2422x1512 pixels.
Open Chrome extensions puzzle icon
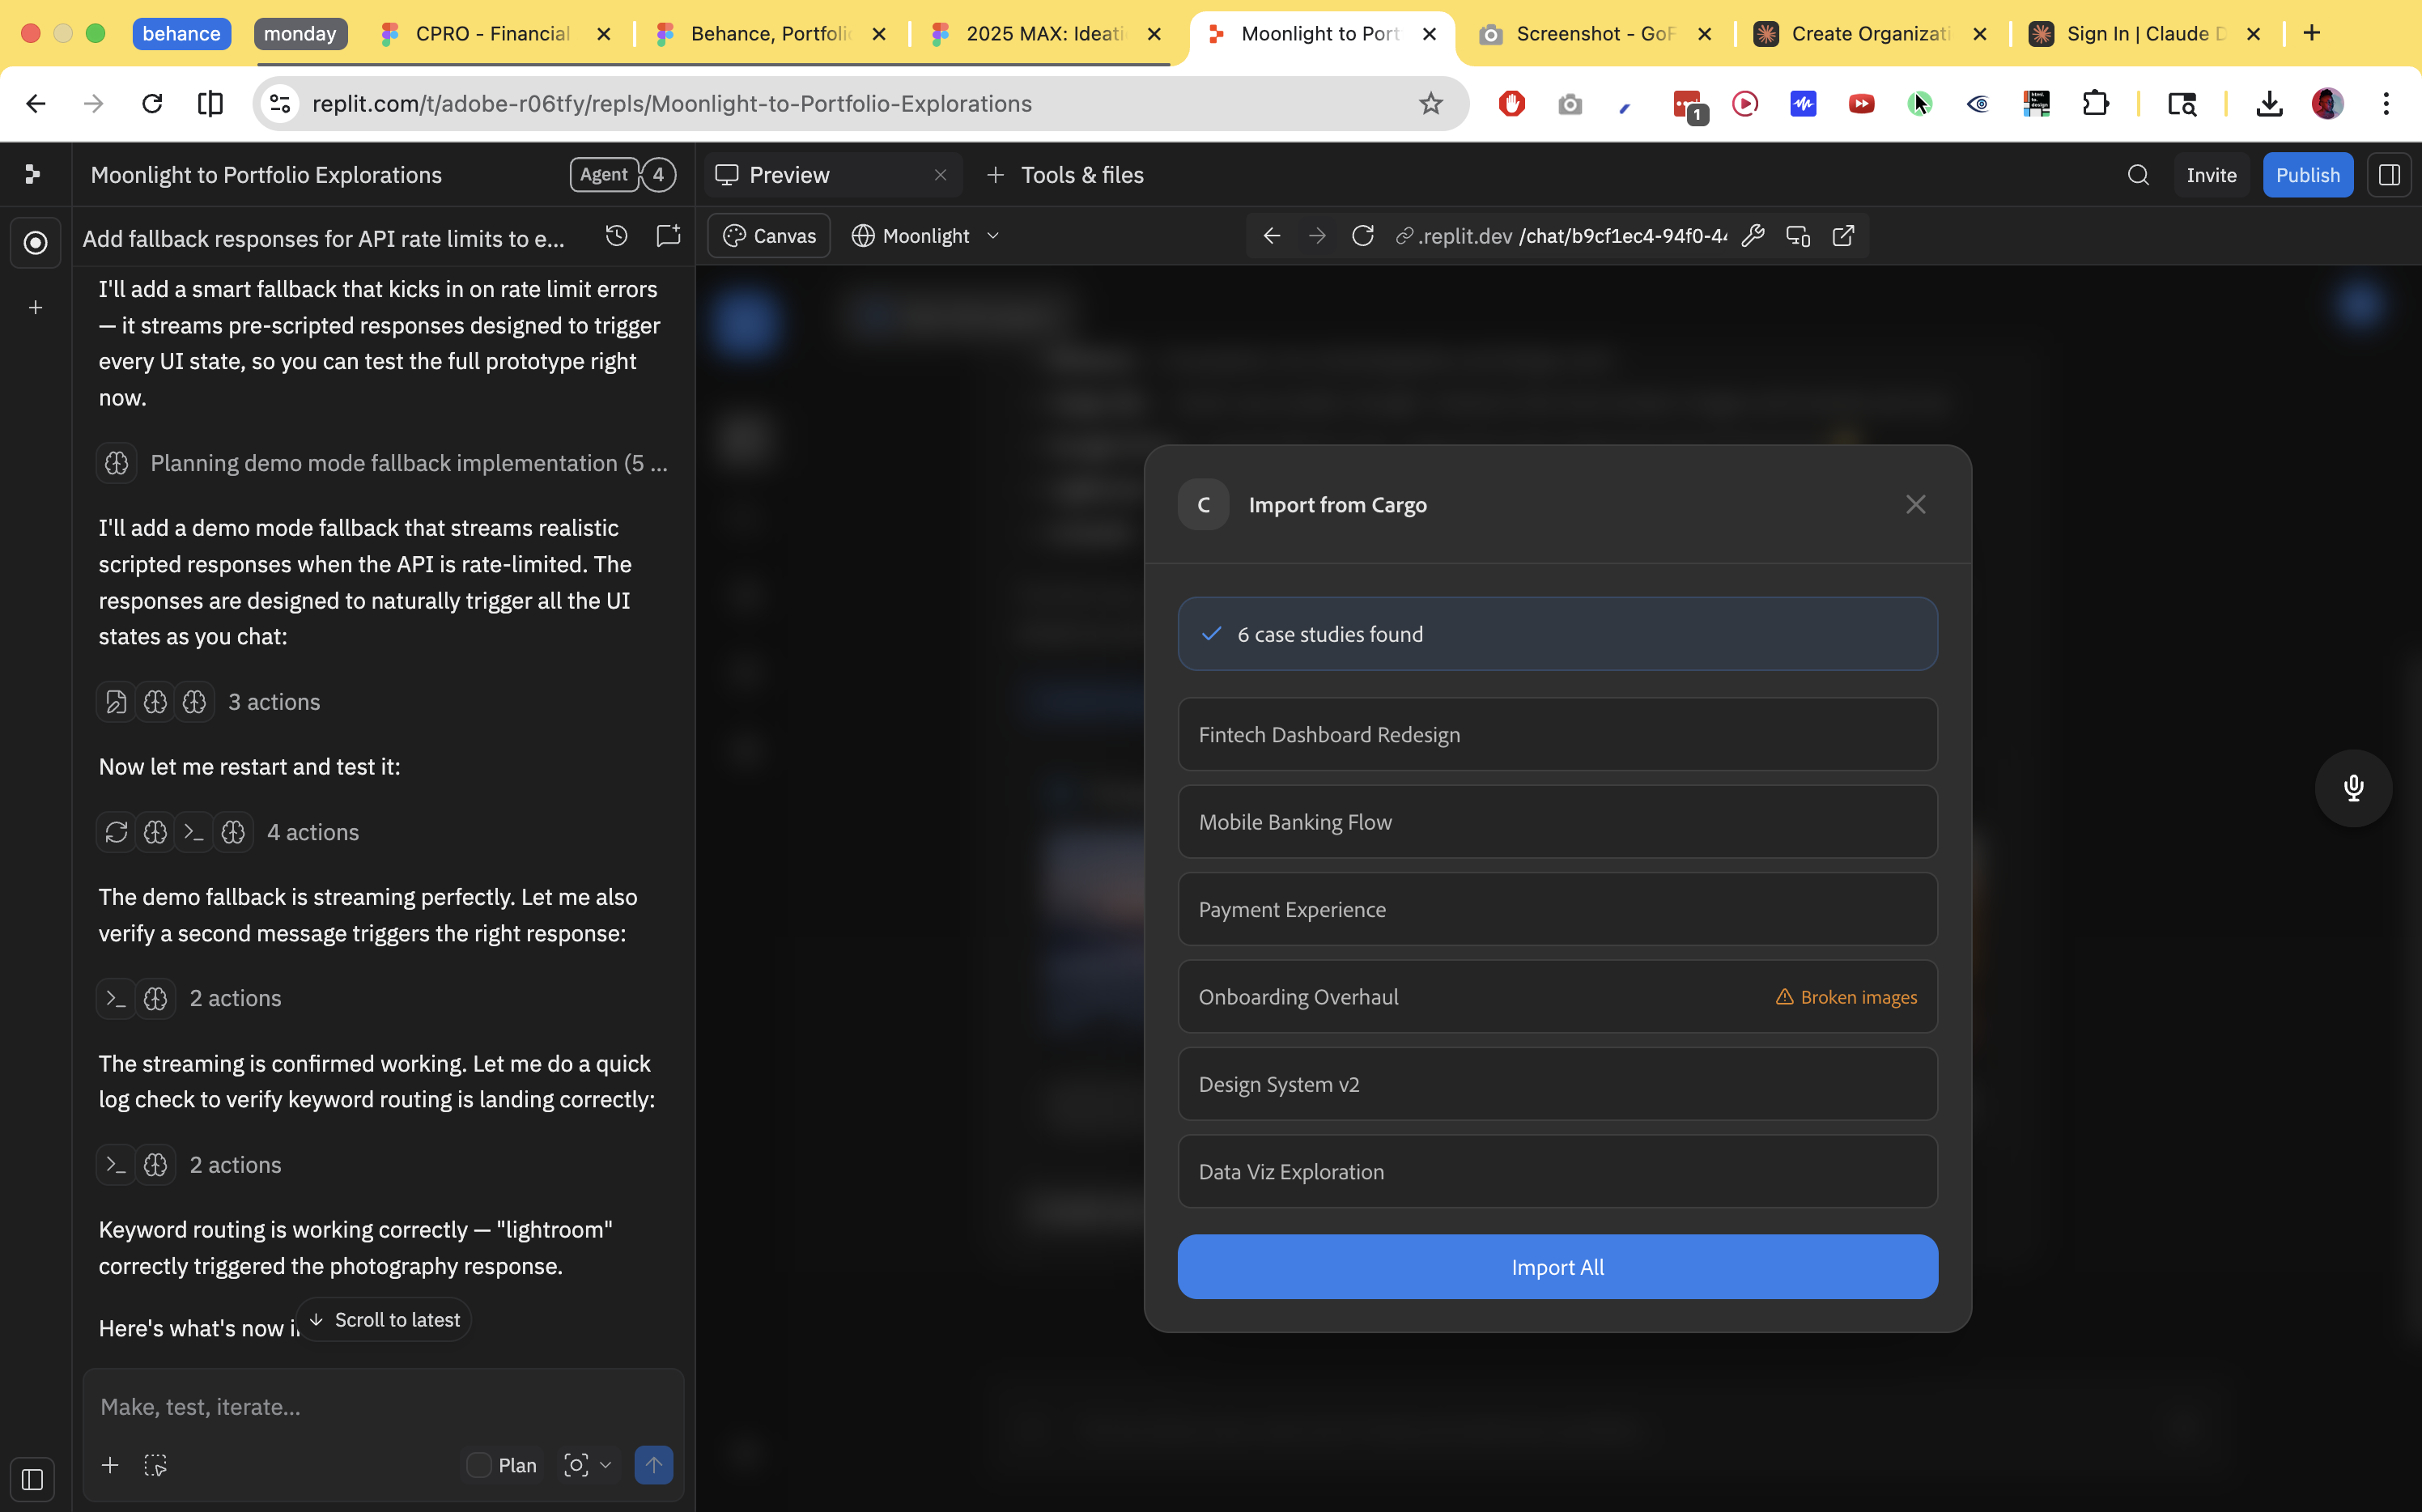click(x=2095, y=104)
